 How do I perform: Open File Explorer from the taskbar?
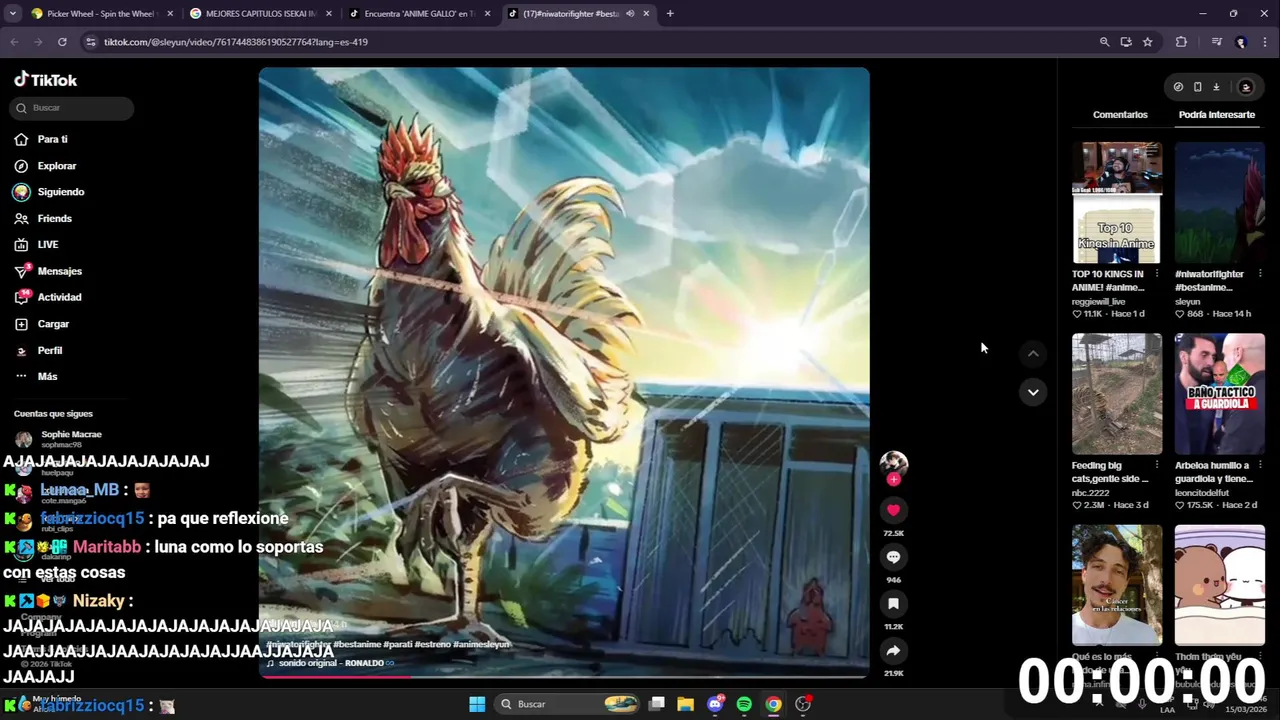coord(685,704)
